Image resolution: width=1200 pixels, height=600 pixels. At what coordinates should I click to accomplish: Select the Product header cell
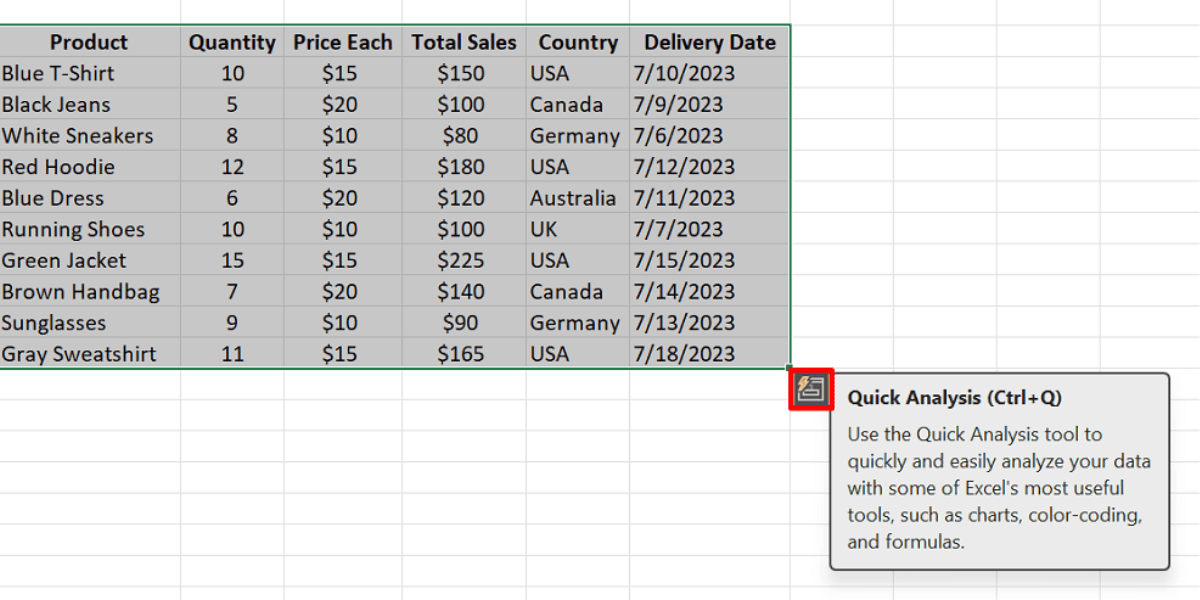click(89, 42)
